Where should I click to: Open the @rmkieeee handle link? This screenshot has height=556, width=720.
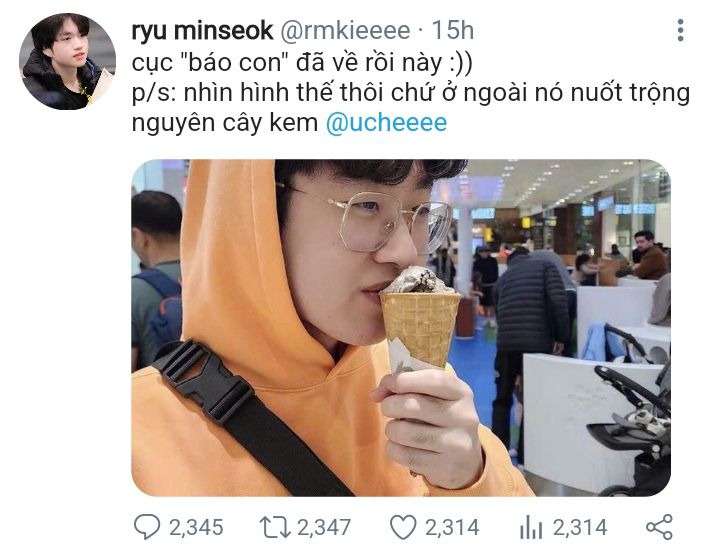coord(344,31)
